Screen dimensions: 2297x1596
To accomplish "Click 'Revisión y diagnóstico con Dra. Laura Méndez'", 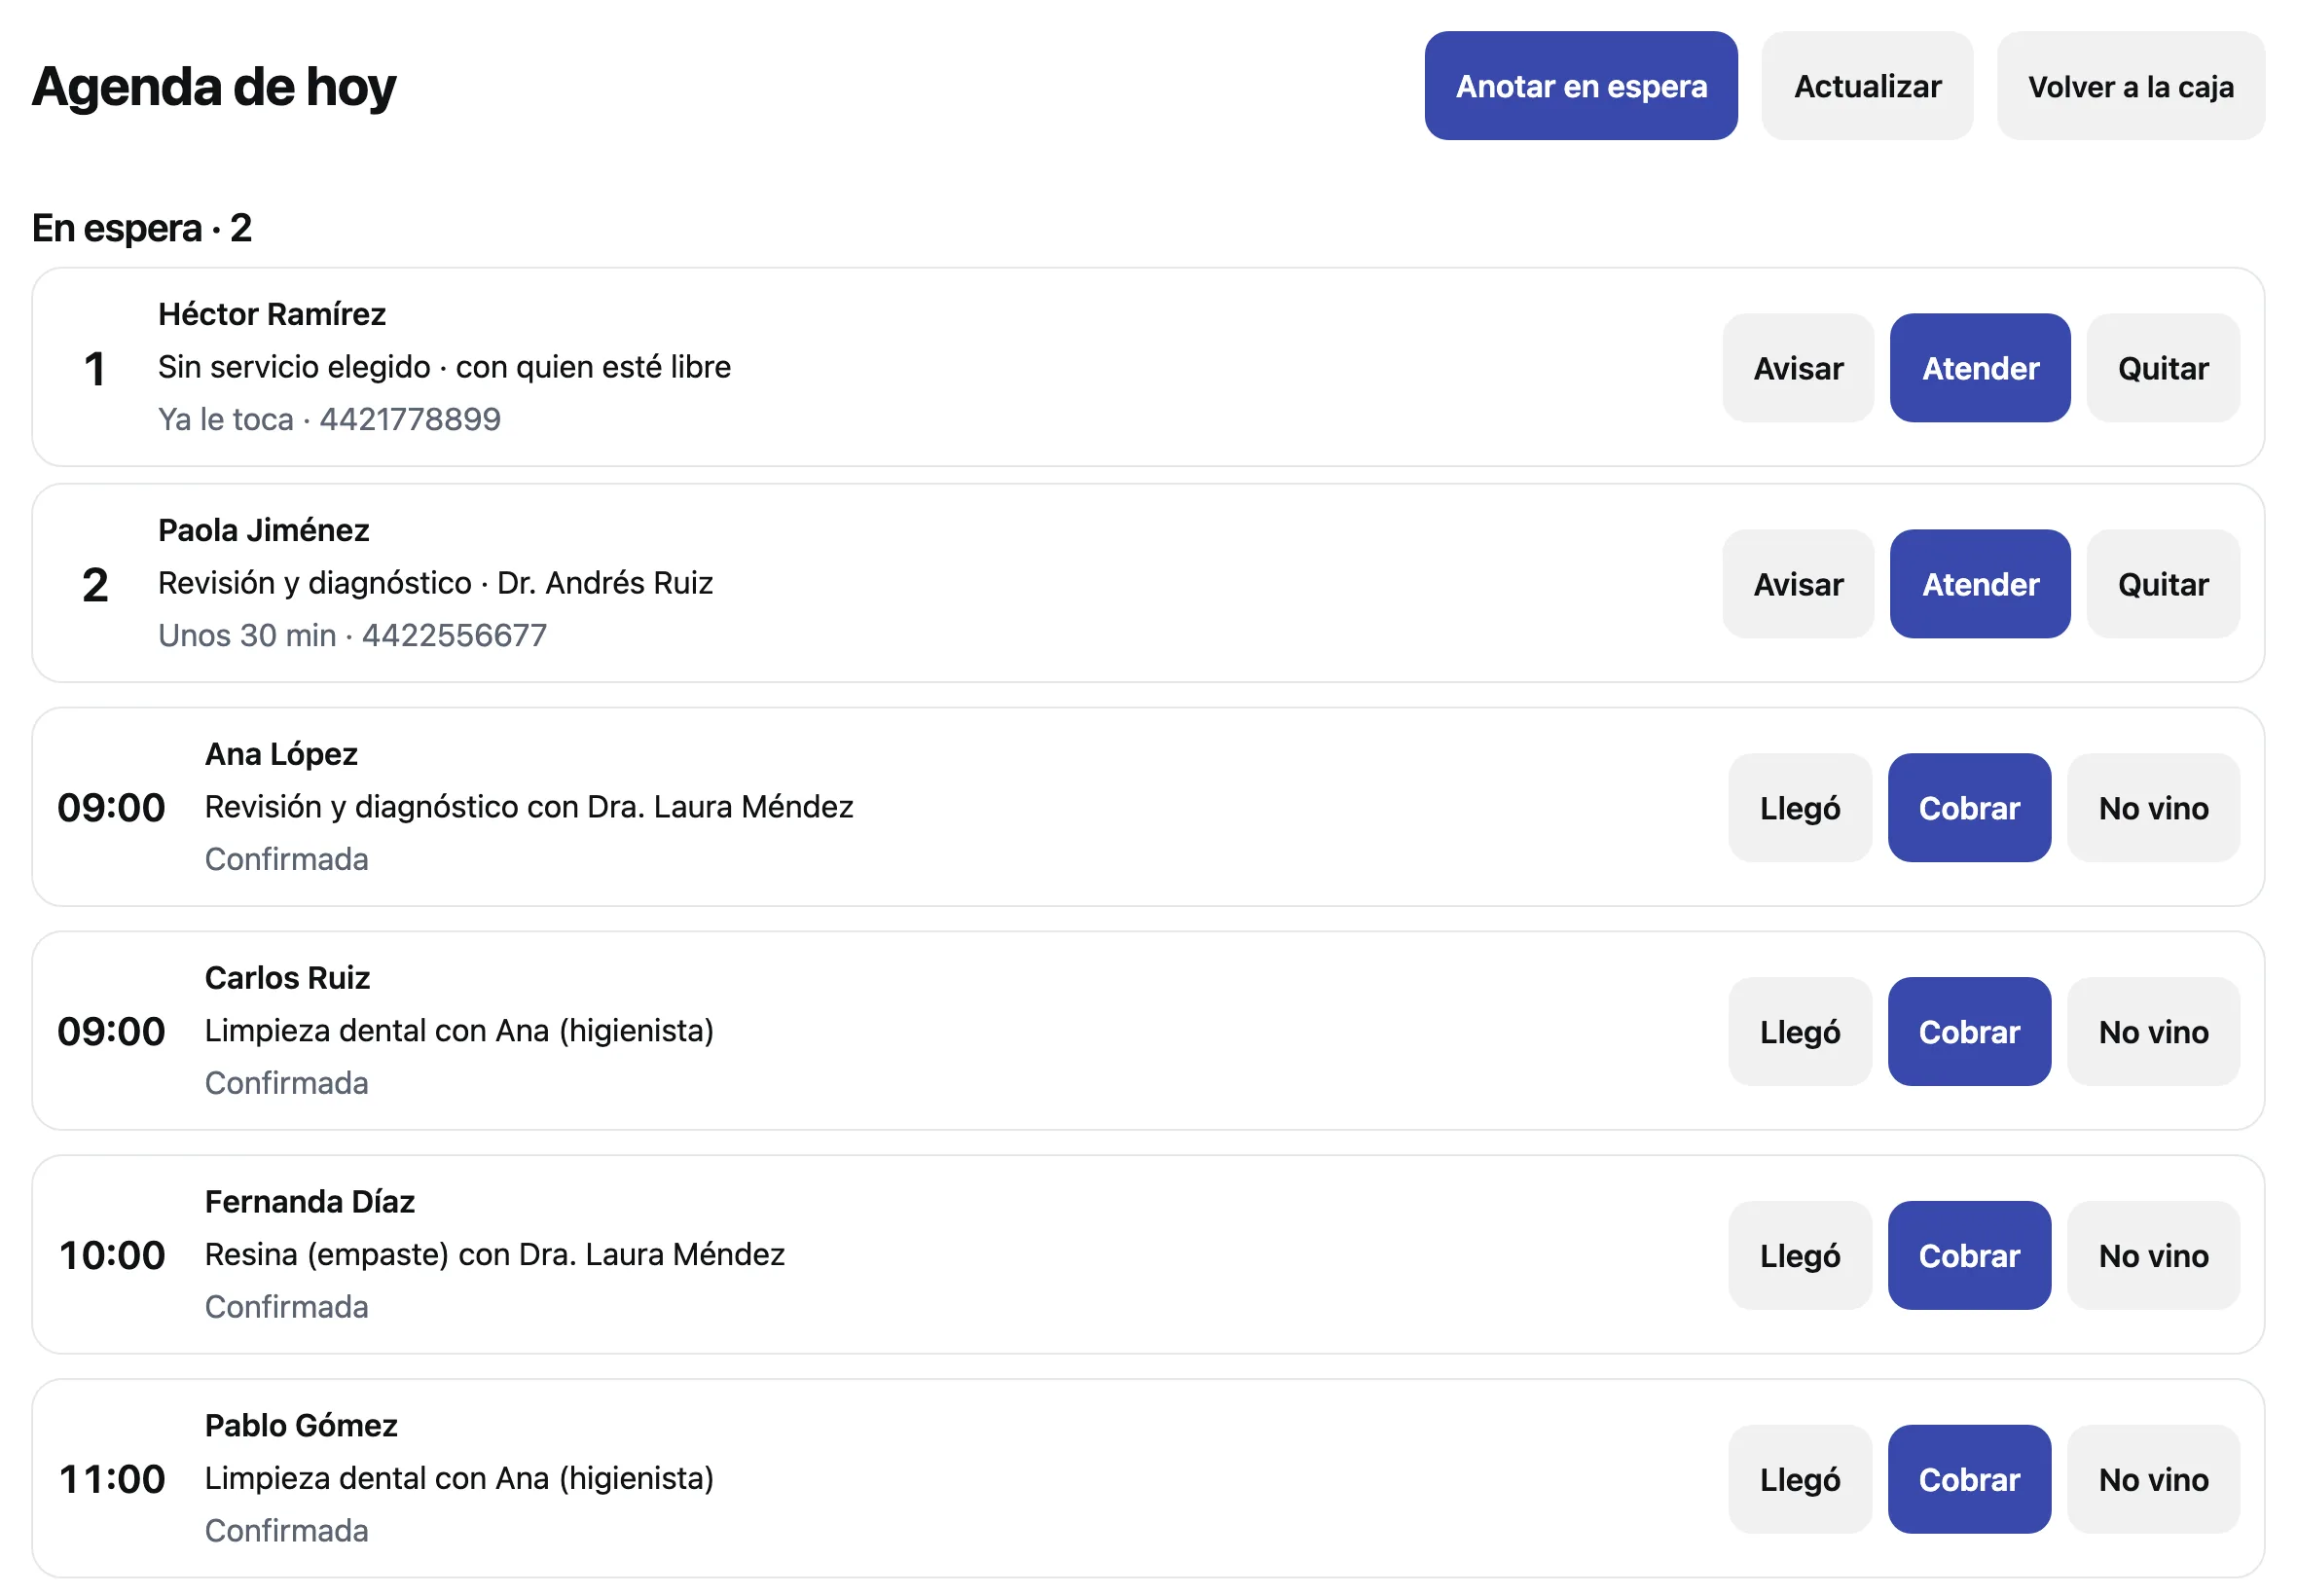I will click(529, 807).
